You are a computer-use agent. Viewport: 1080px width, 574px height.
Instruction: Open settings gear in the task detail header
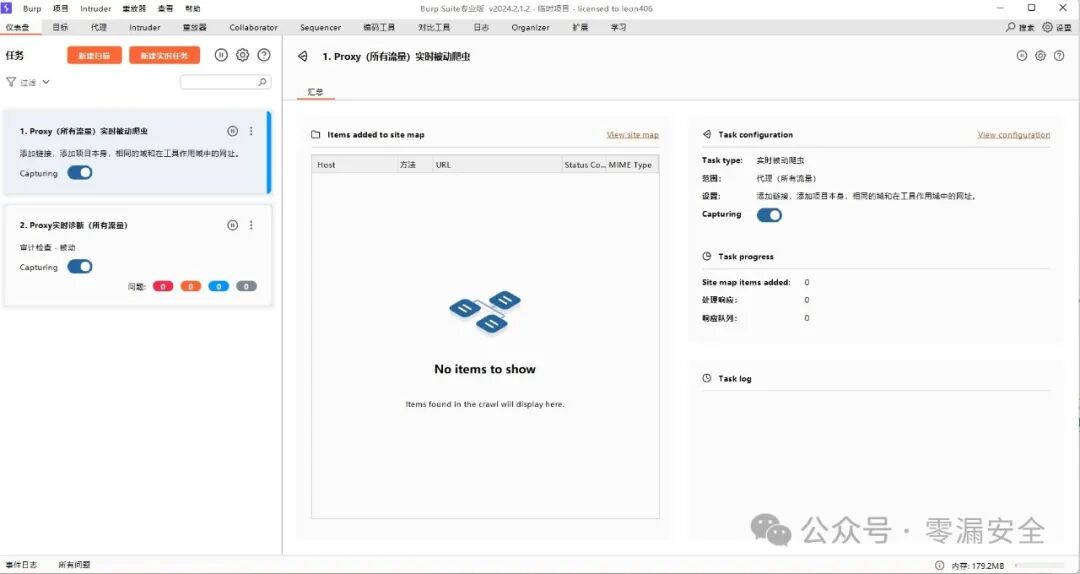[x=1041, y=56]
